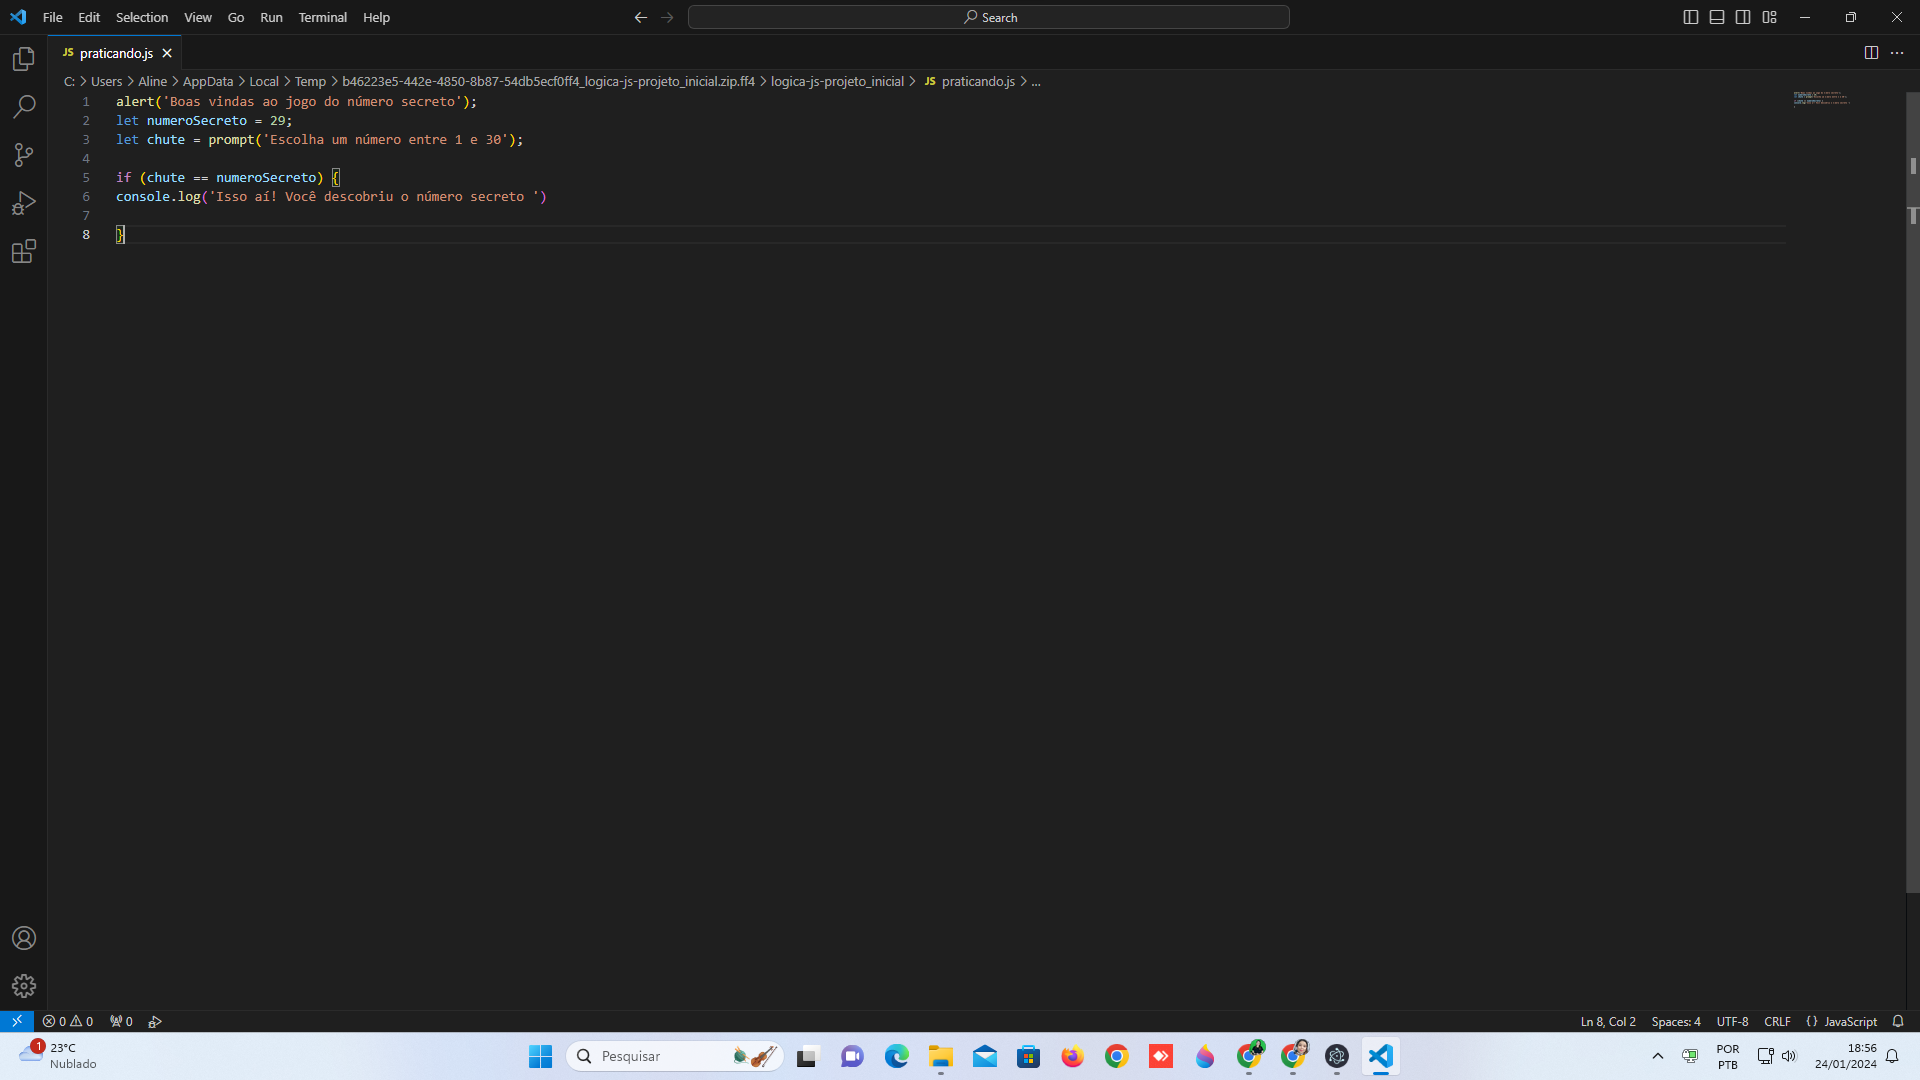Open the Explorer view in activity bar
The image size is (1920, 1080).
[x=24, y=59]
